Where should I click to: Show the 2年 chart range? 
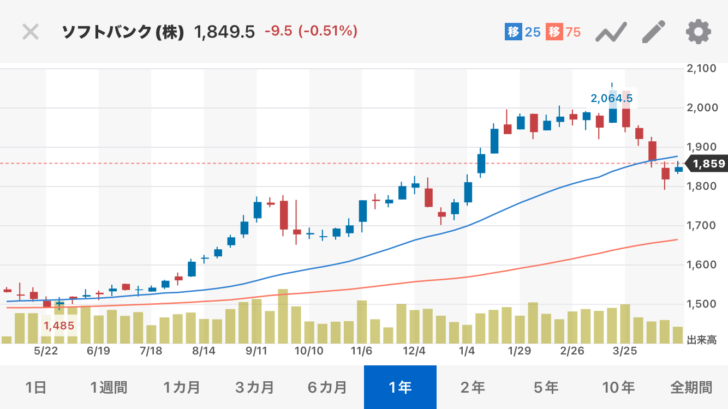(x=473, y=387)
